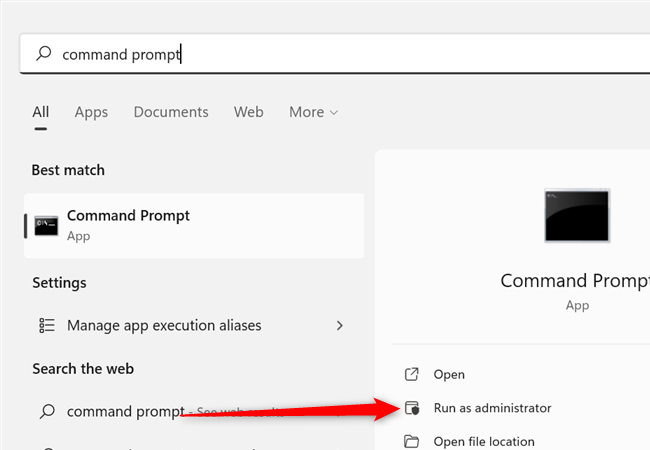Switch to the Apps tab
The image size is (650, 450).
(91, 112)
